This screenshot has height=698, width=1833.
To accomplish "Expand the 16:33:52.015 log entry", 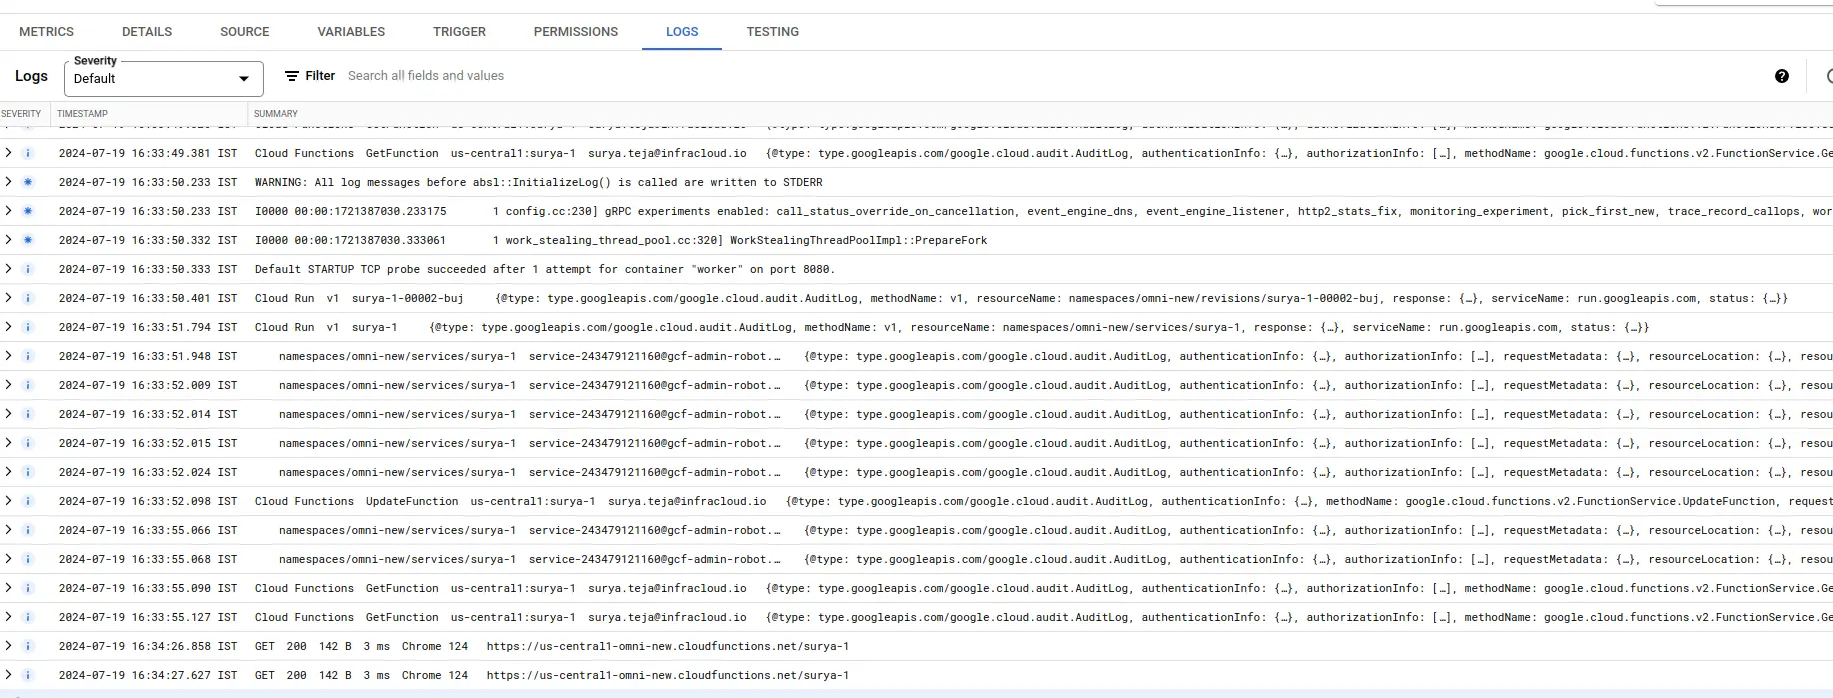I will click(x=8, y=443).
